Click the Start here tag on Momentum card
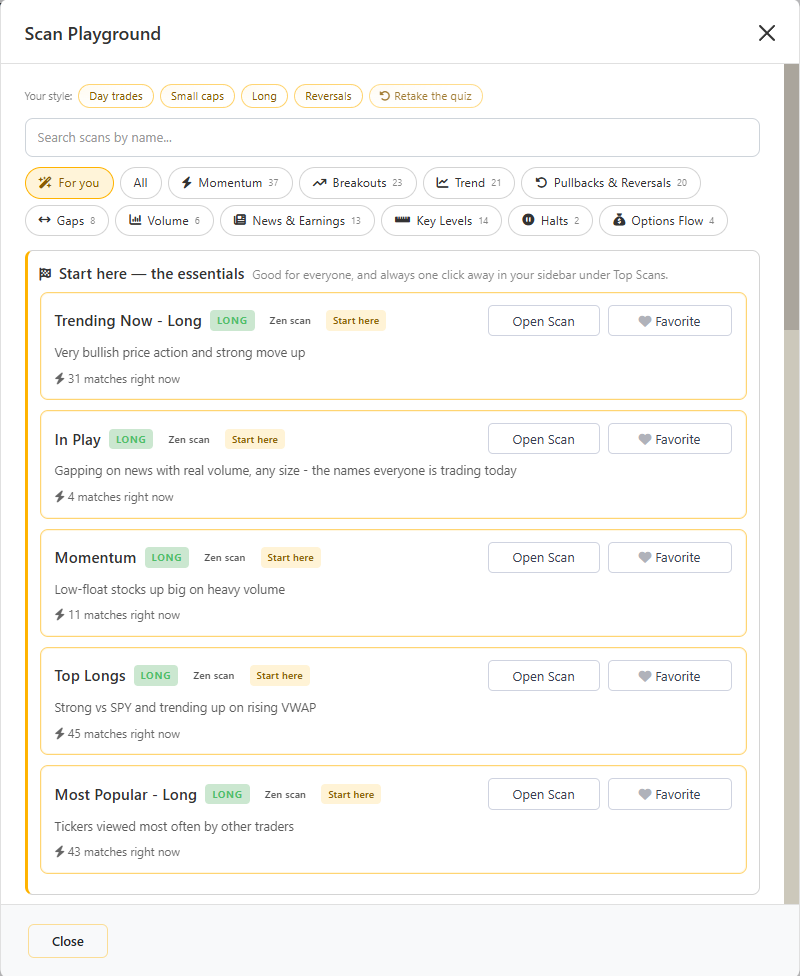Screen dimensions: 800x976 [x=290, y=558]
